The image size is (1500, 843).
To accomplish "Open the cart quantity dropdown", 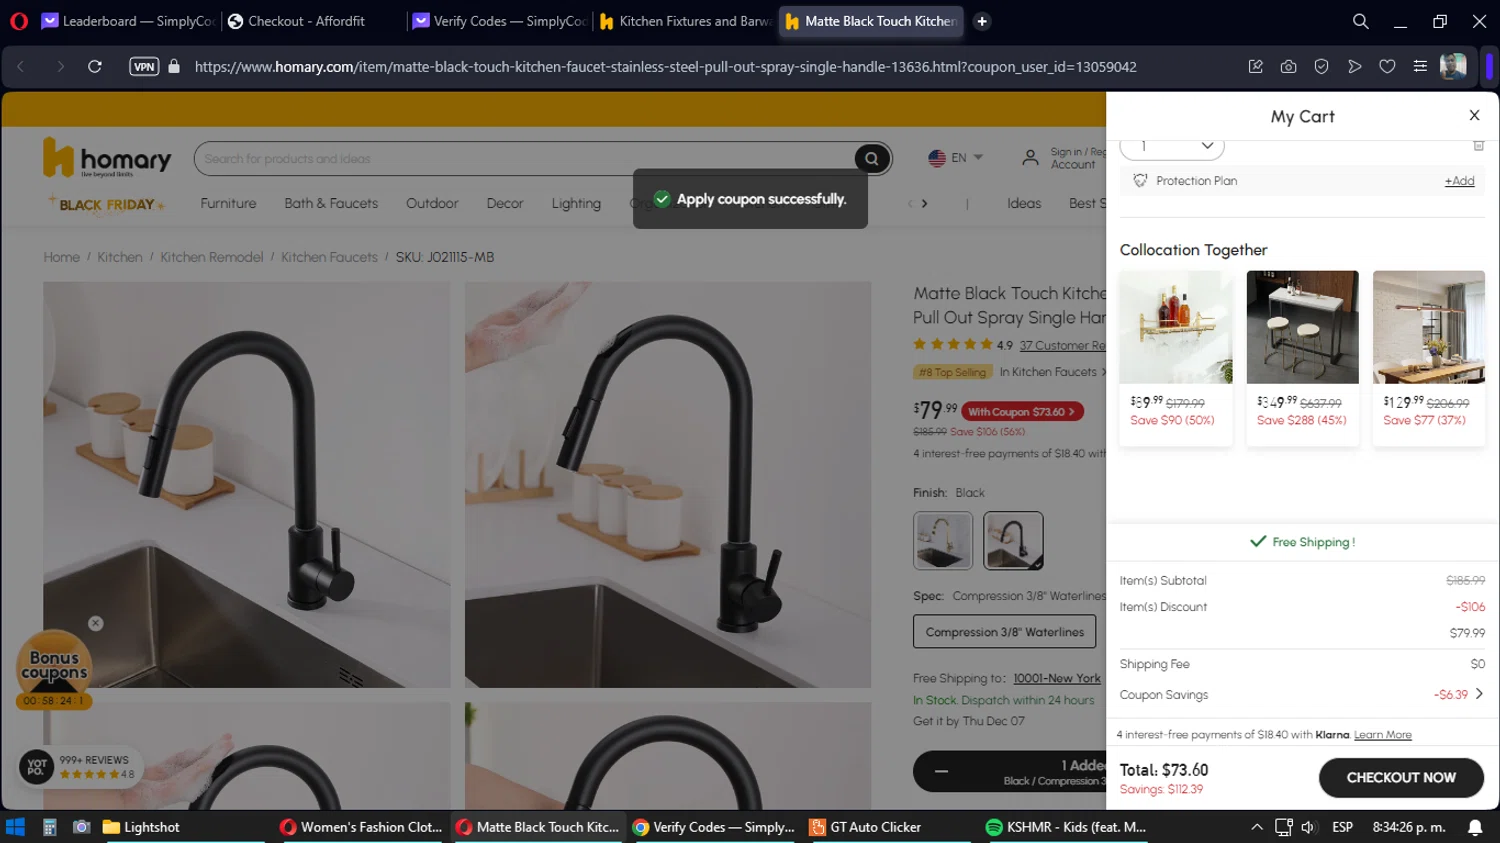I will point(1172,146).
